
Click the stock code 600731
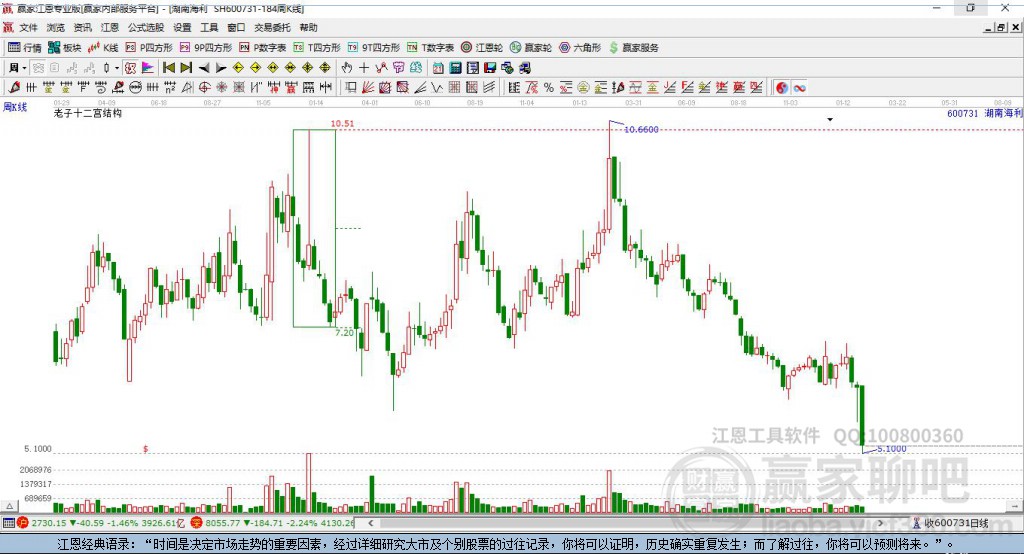coord(963,113)
